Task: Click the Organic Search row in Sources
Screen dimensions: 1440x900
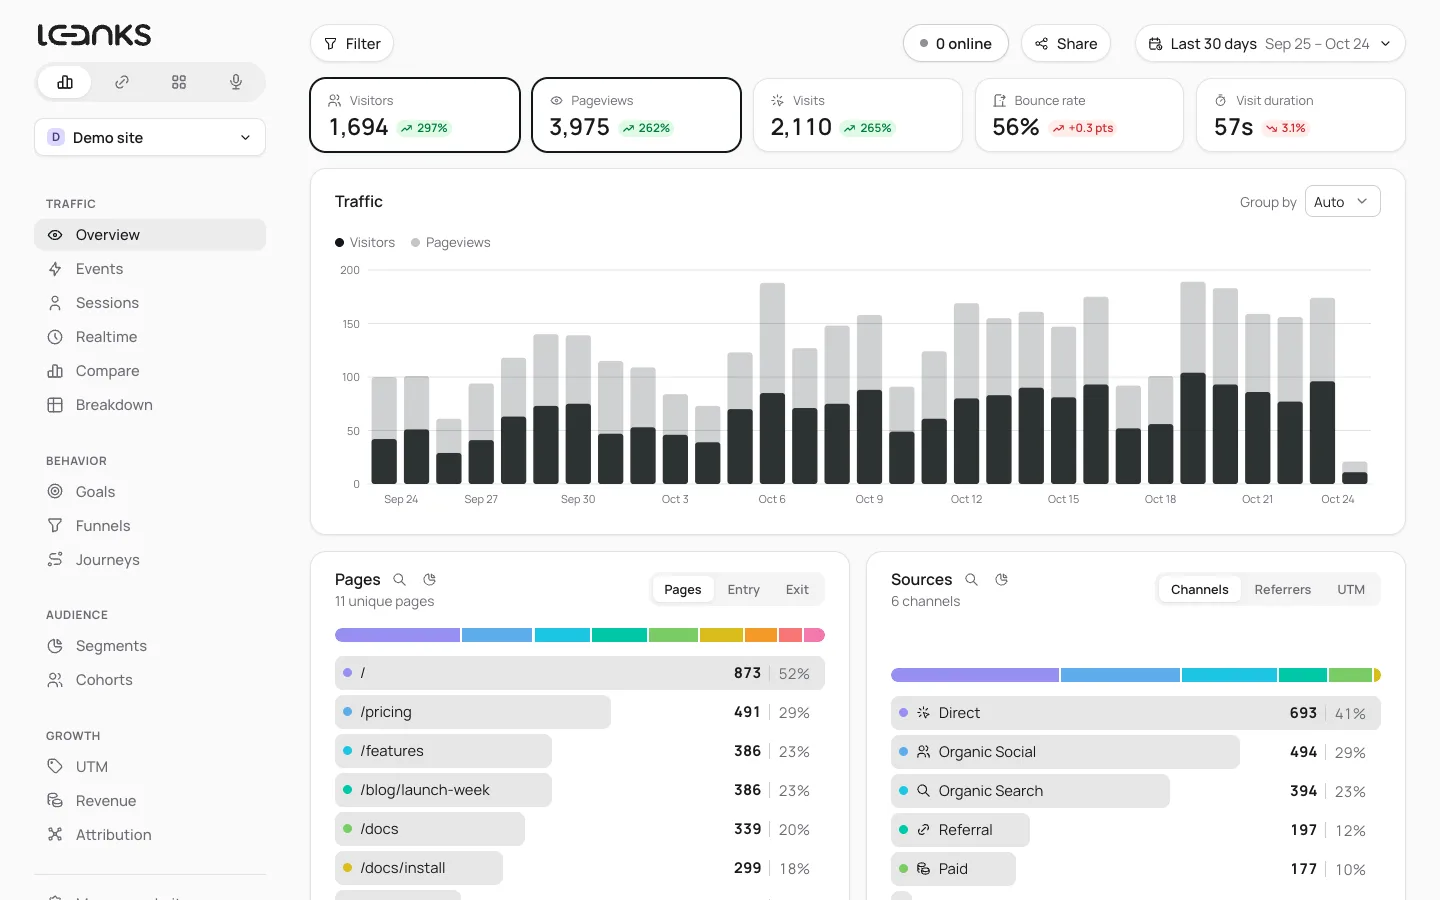Action: [x=1136, y=791]
